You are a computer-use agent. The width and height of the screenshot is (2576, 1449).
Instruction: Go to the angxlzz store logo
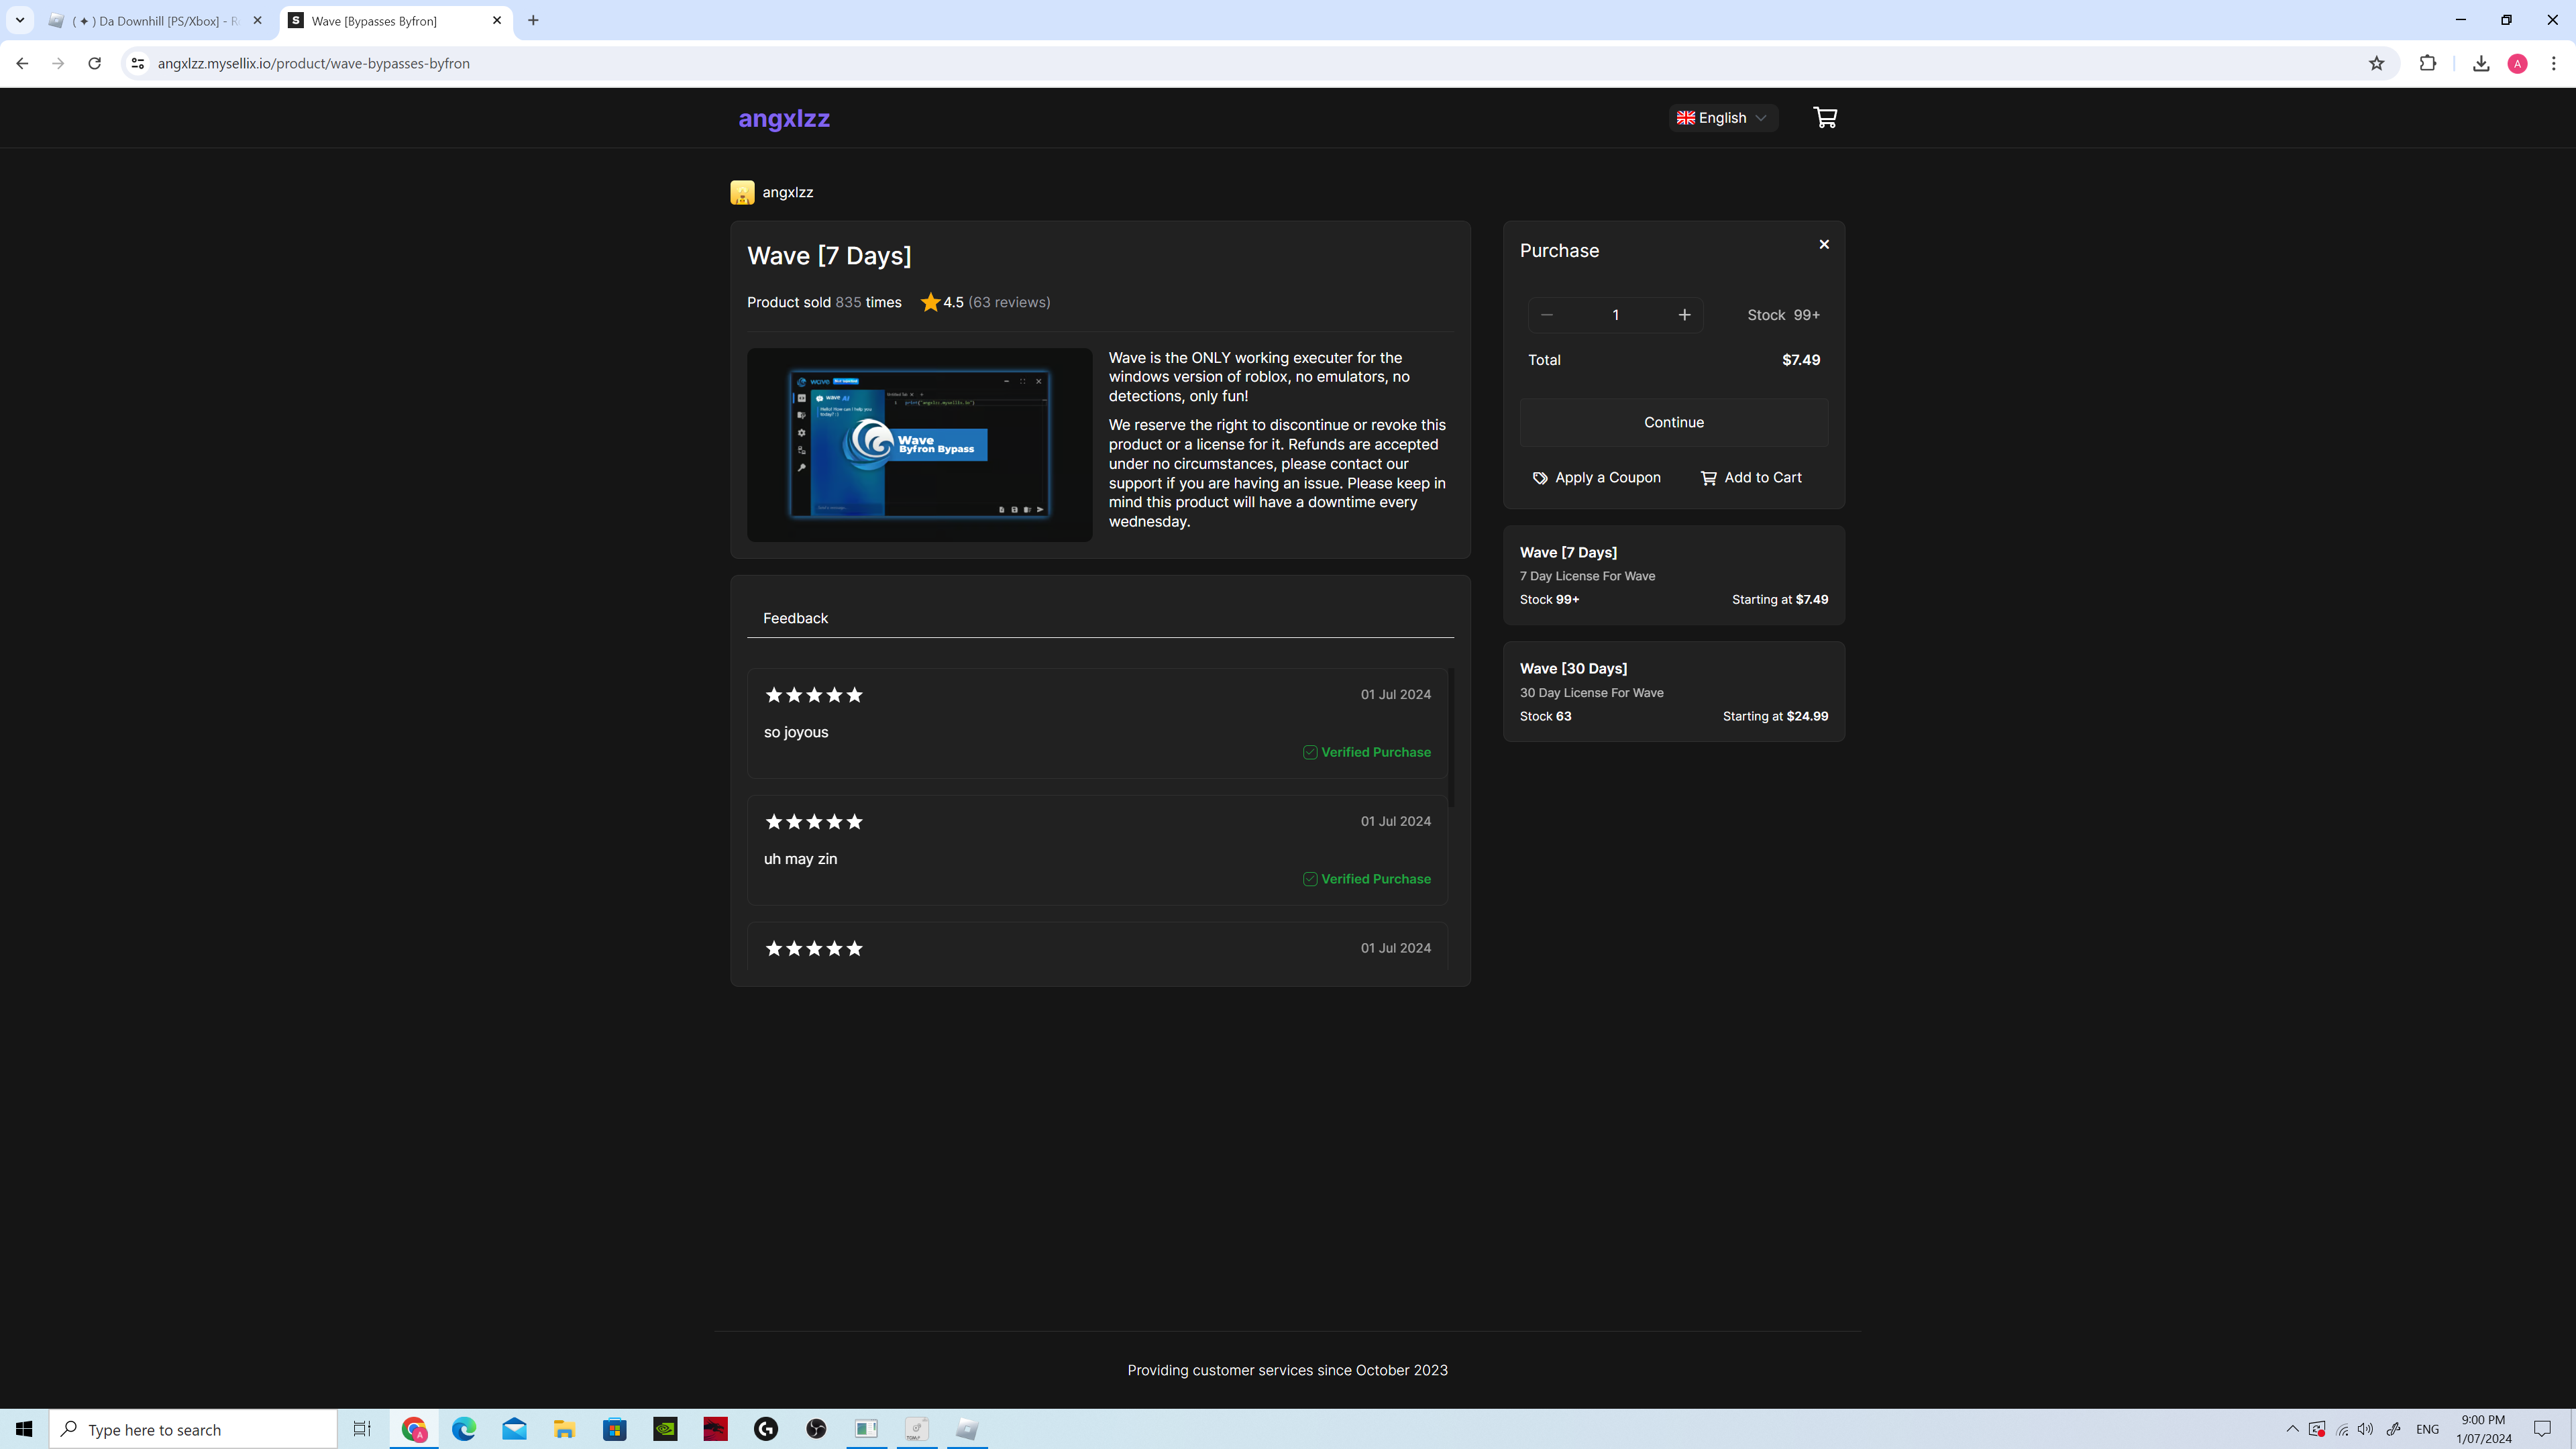(784, 118)
